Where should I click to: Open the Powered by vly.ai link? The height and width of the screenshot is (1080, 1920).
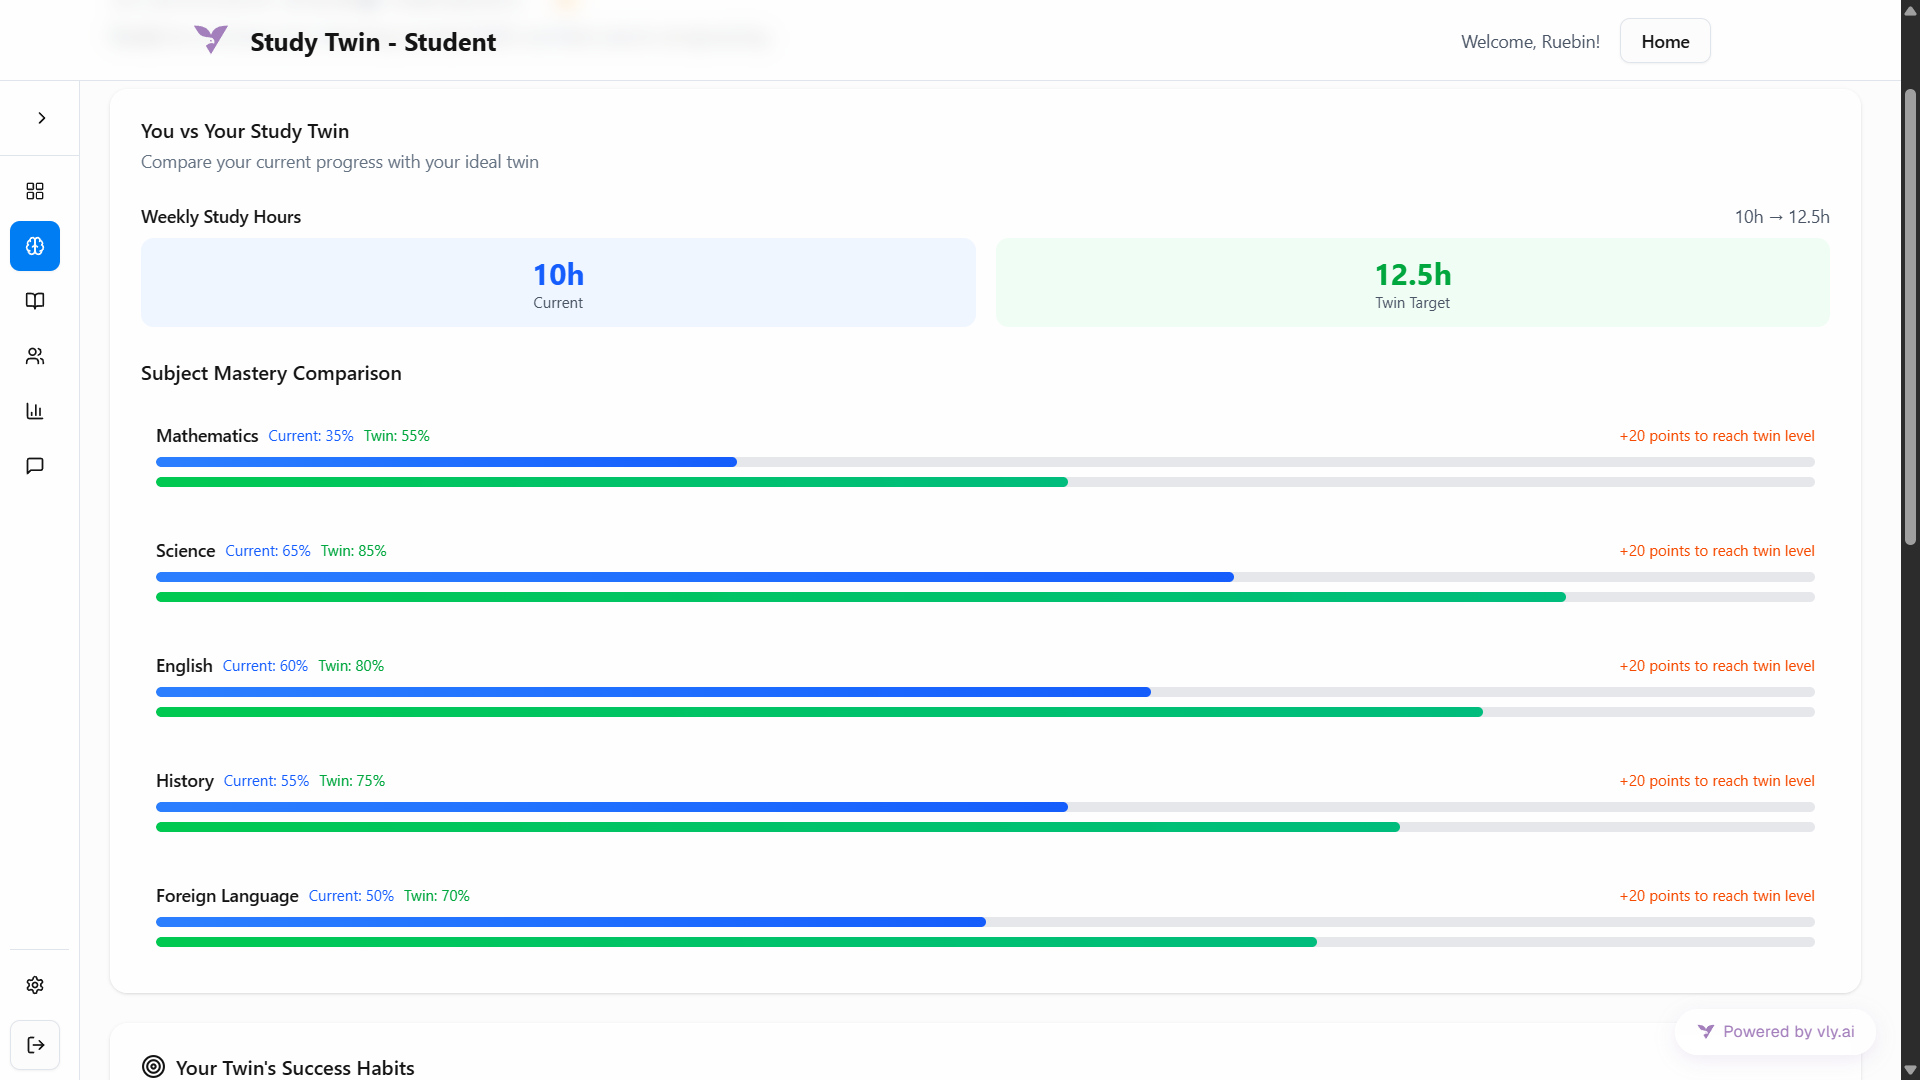tap(1776, 1032)
